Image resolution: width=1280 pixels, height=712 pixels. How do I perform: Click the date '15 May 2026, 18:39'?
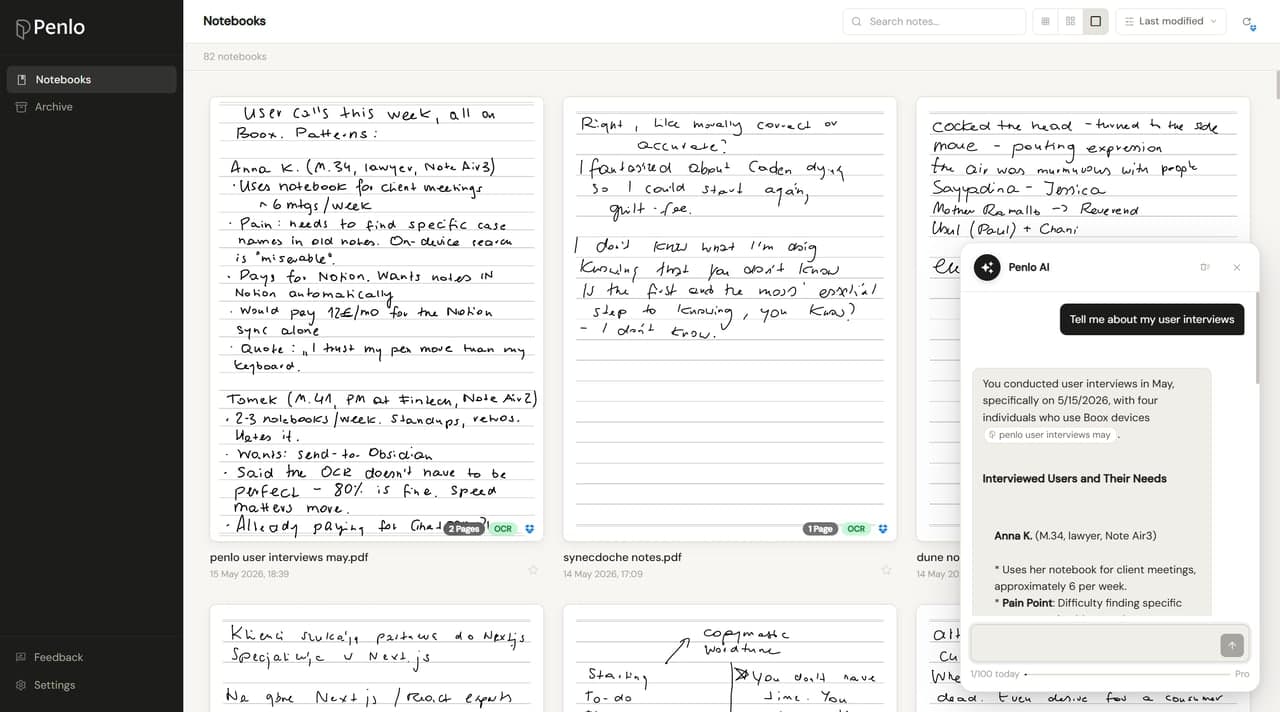(249, 574)
